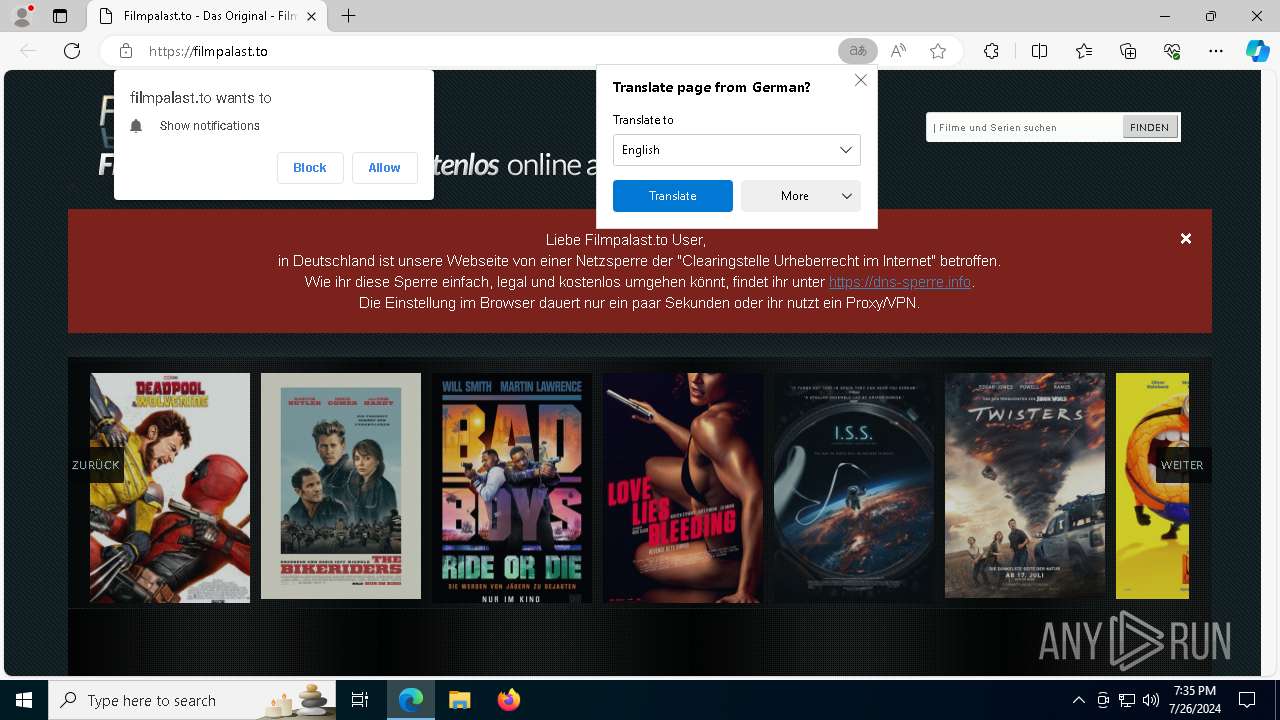This screenshot has height=720, width=1280.
Task: Show hidden system tray icons
Action: click(x=1078, y=700)
